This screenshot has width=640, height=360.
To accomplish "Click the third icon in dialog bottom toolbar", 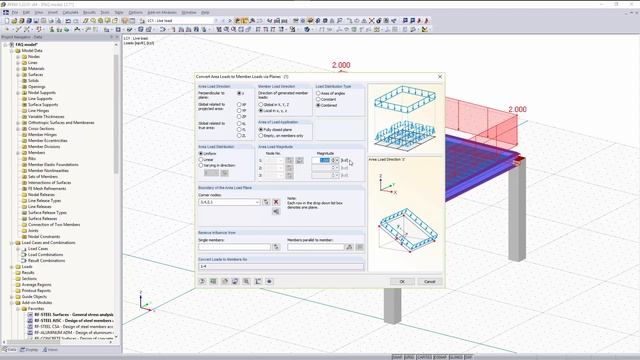I will click(224, 281).
